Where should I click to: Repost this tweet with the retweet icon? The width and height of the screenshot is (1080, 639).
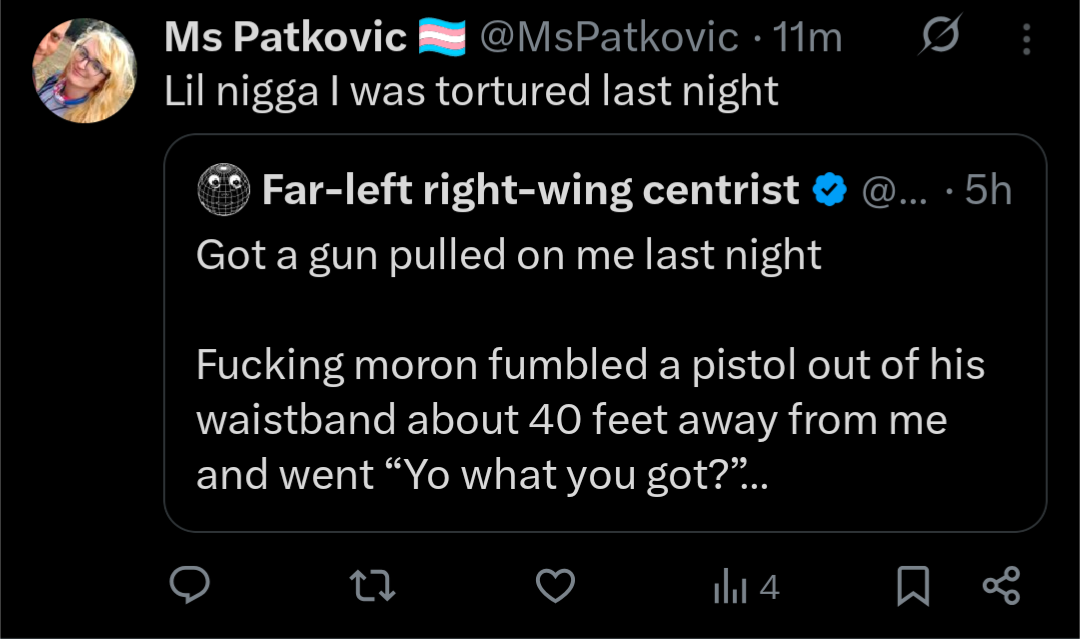point(374,587)
